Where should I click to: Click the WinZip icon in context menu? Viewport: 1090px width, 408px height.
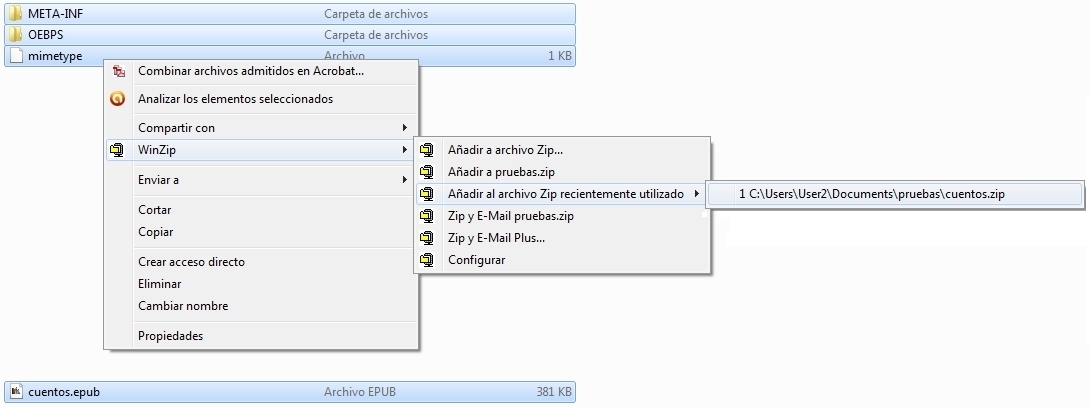tap(117, 149)
